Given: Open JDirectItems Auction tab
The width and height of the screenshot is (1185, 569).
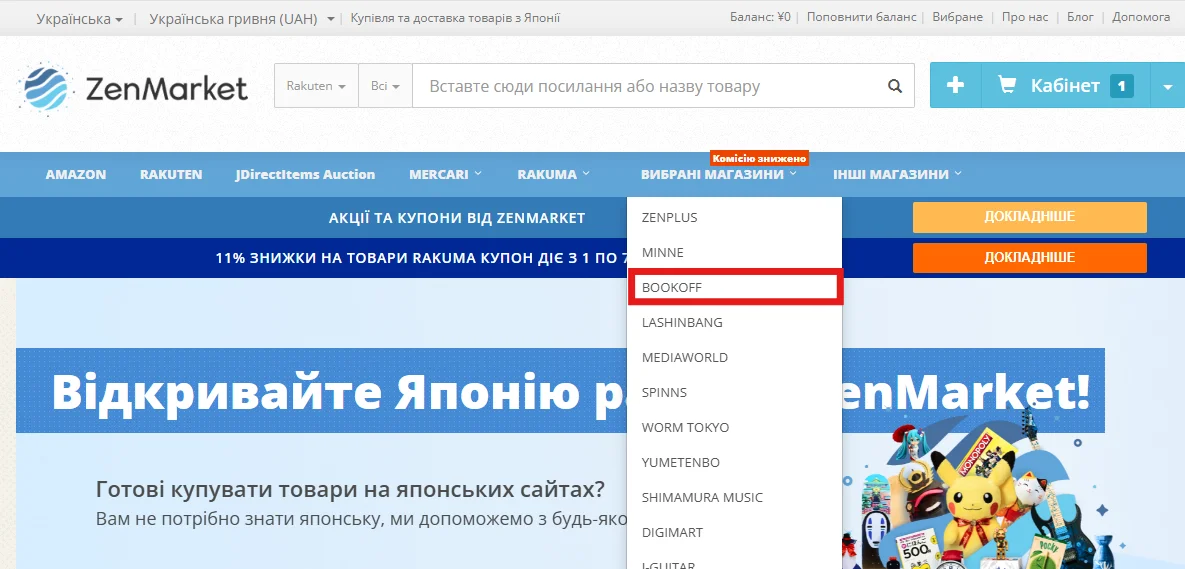Looking at the screenshot, I should [x=305, y=175].
